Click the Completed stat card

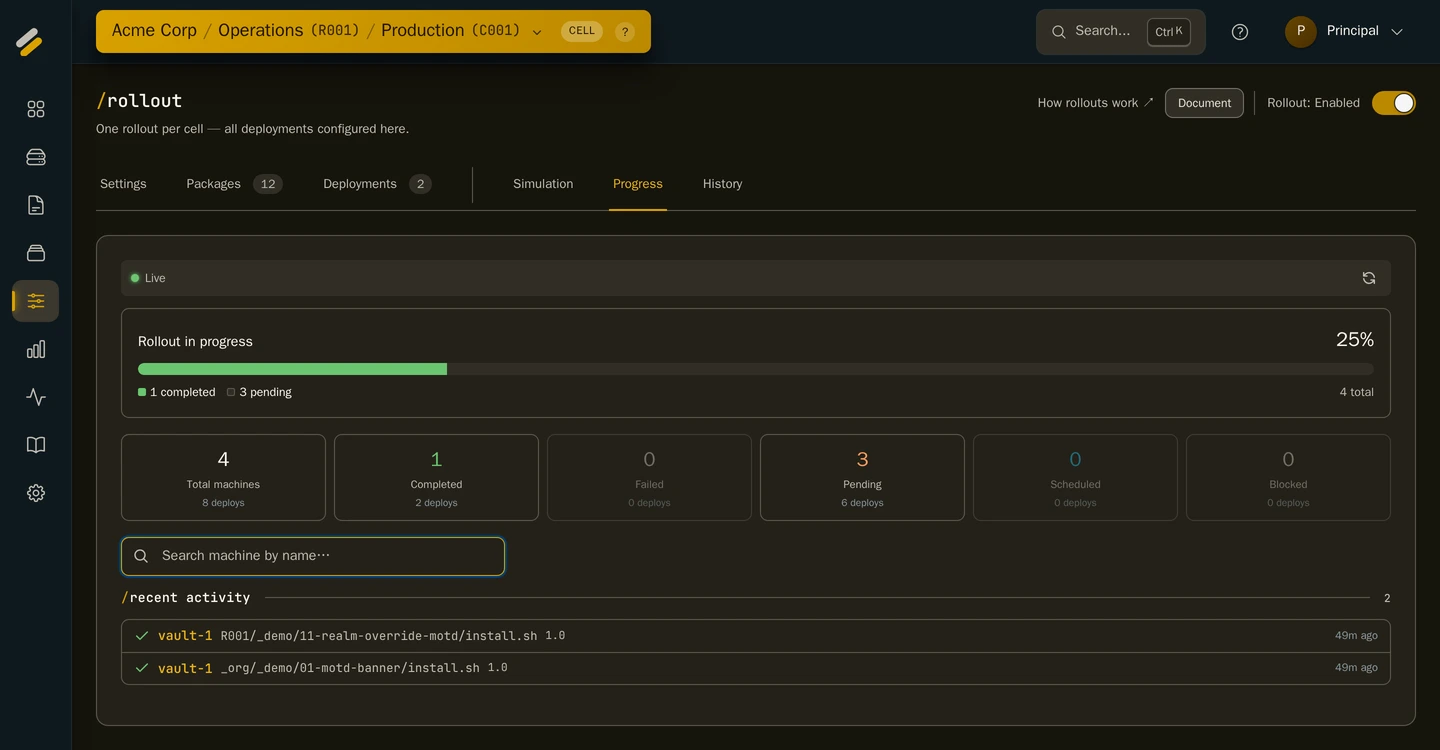point(436,477)
